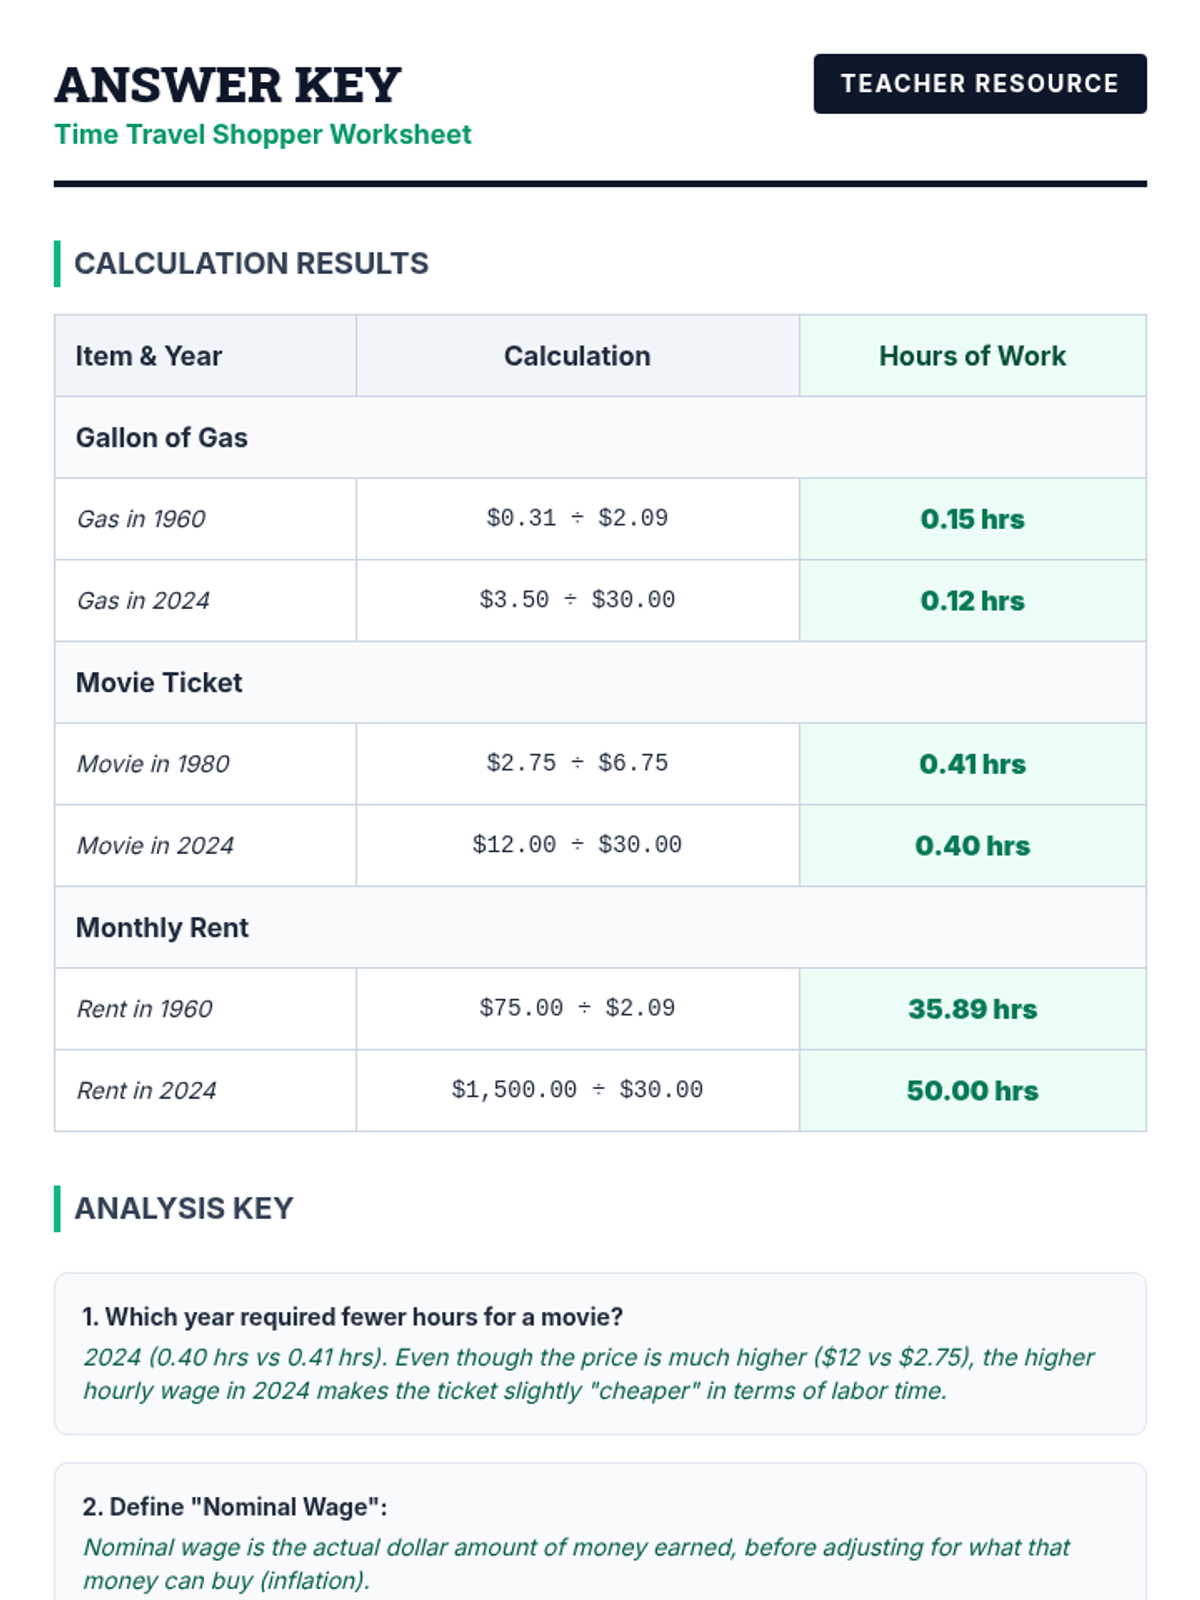Click the 0.40 hrs result cell
Image resolution: width=1200 pixels, height=1600 pixels.
point(972,846)
